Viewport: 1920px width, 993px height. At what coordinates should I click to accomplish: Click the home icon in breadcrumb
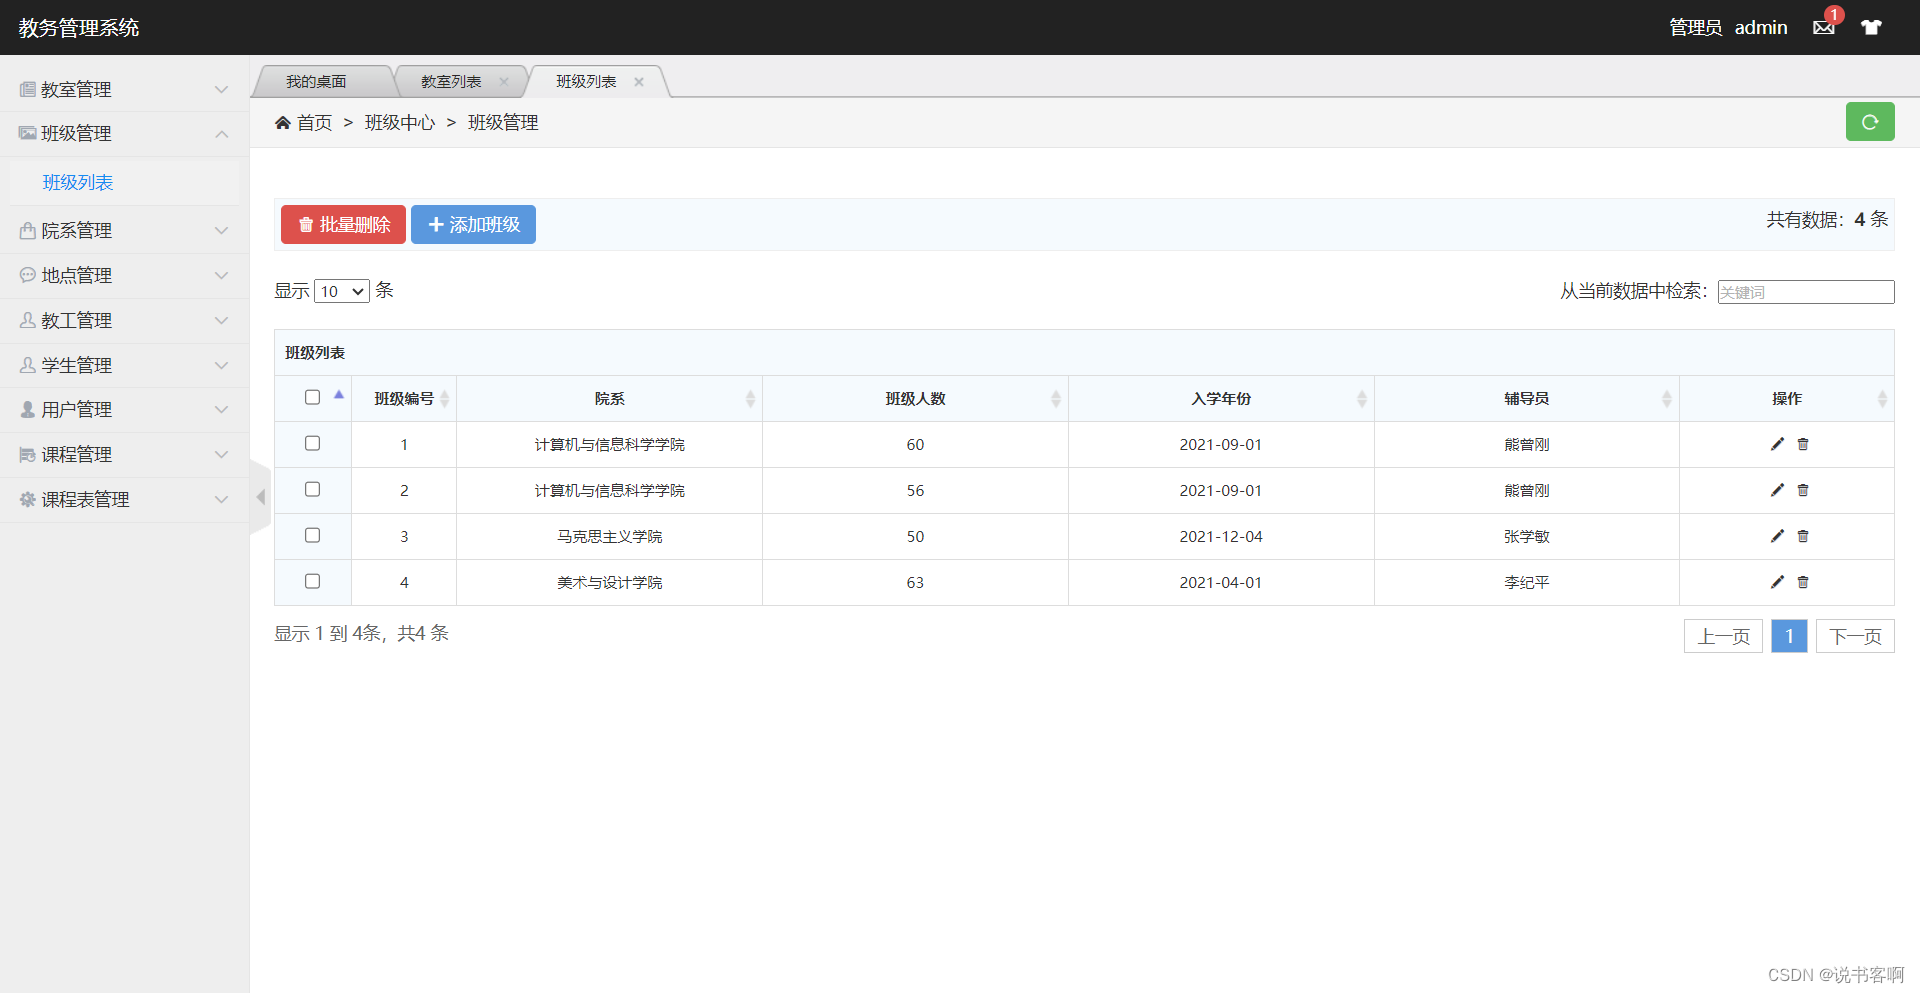(x=283, y=122)
